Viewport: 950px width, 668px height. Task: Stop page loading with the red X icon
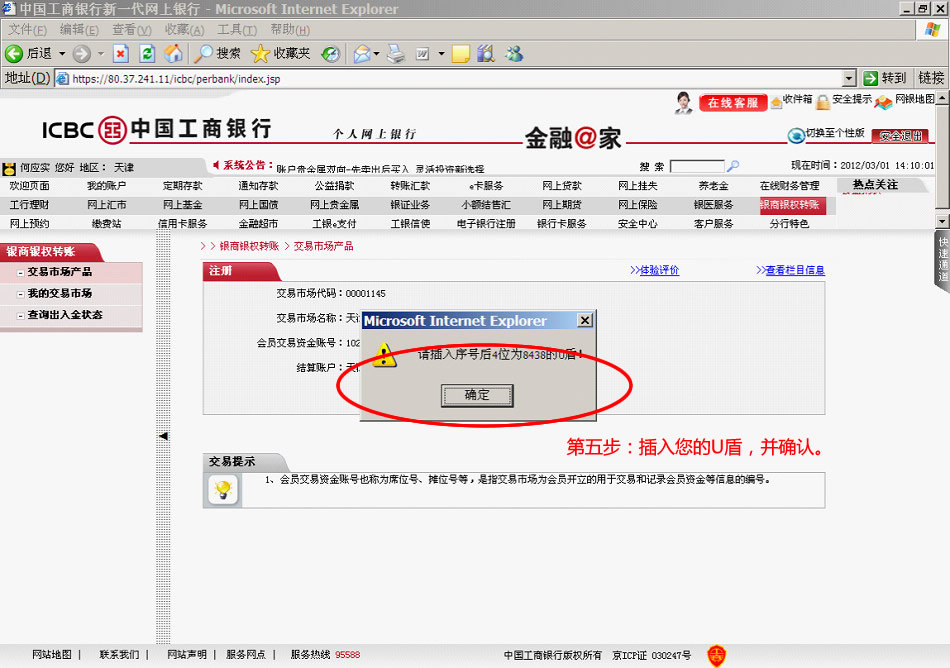[121, 54]
